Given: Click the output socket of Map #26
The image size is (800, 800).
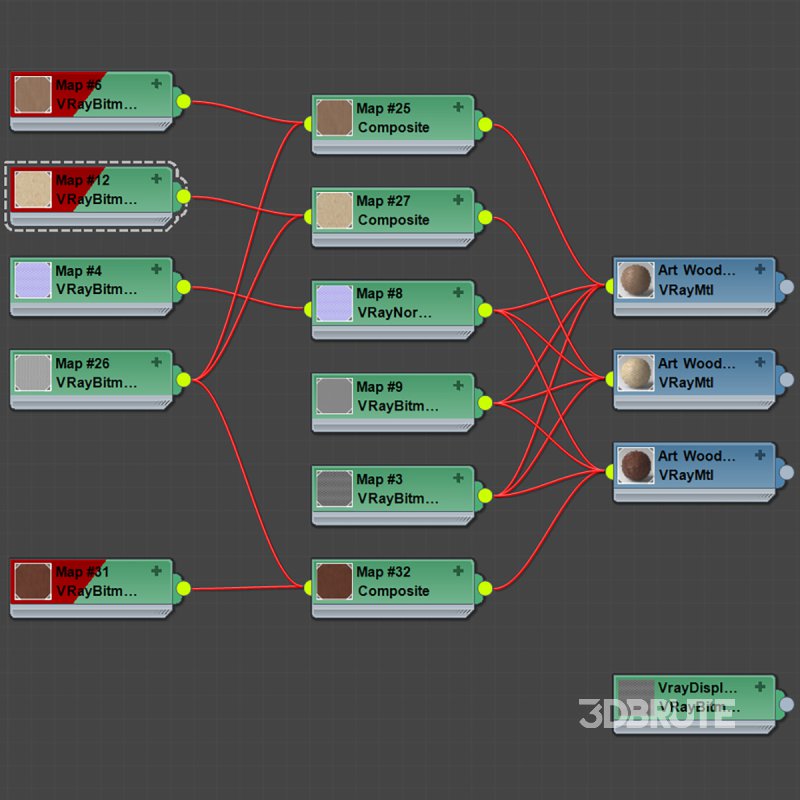Looking at the screenshot, I should (183, 379).
